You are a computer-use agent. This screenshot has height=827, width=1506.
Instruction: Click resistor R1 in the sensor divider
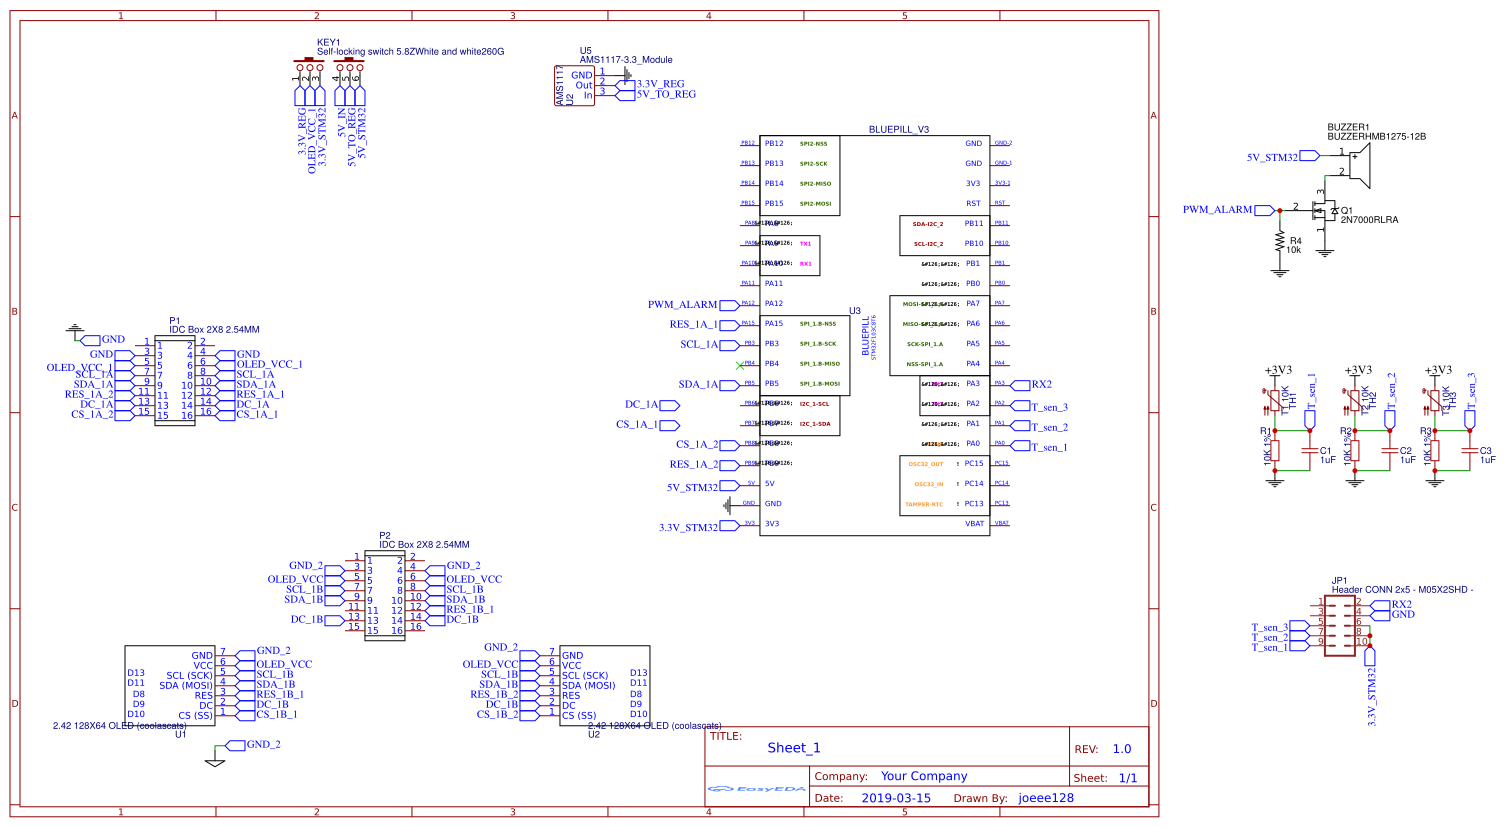[1275, 450]
